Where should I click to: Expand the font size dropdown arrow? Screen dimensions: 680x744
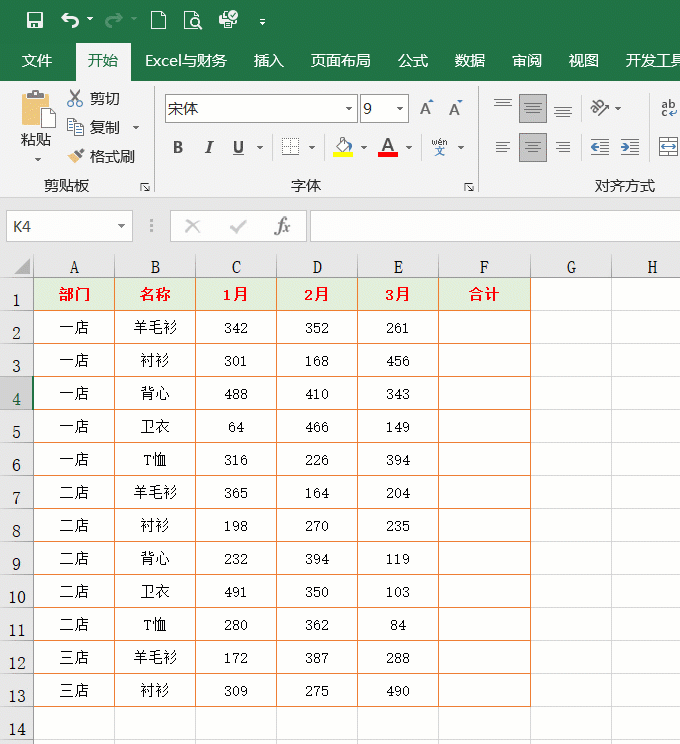pos(400,109)
